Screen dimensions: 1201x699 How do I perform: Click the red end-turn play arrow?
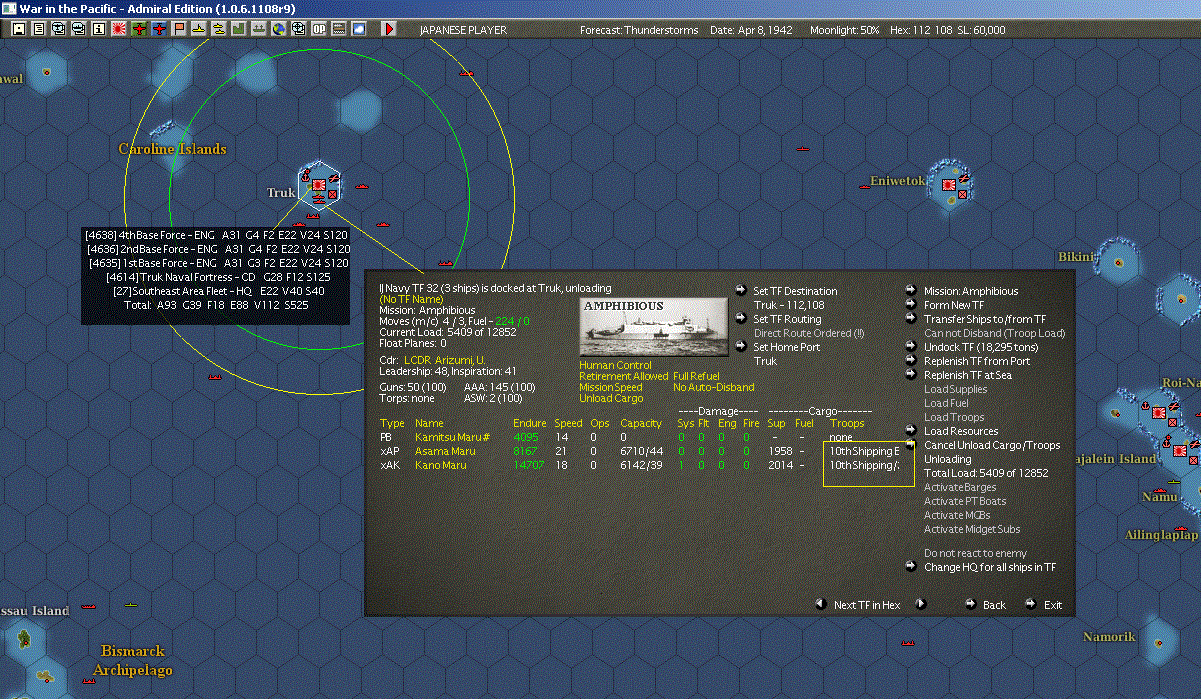[389, 29]
